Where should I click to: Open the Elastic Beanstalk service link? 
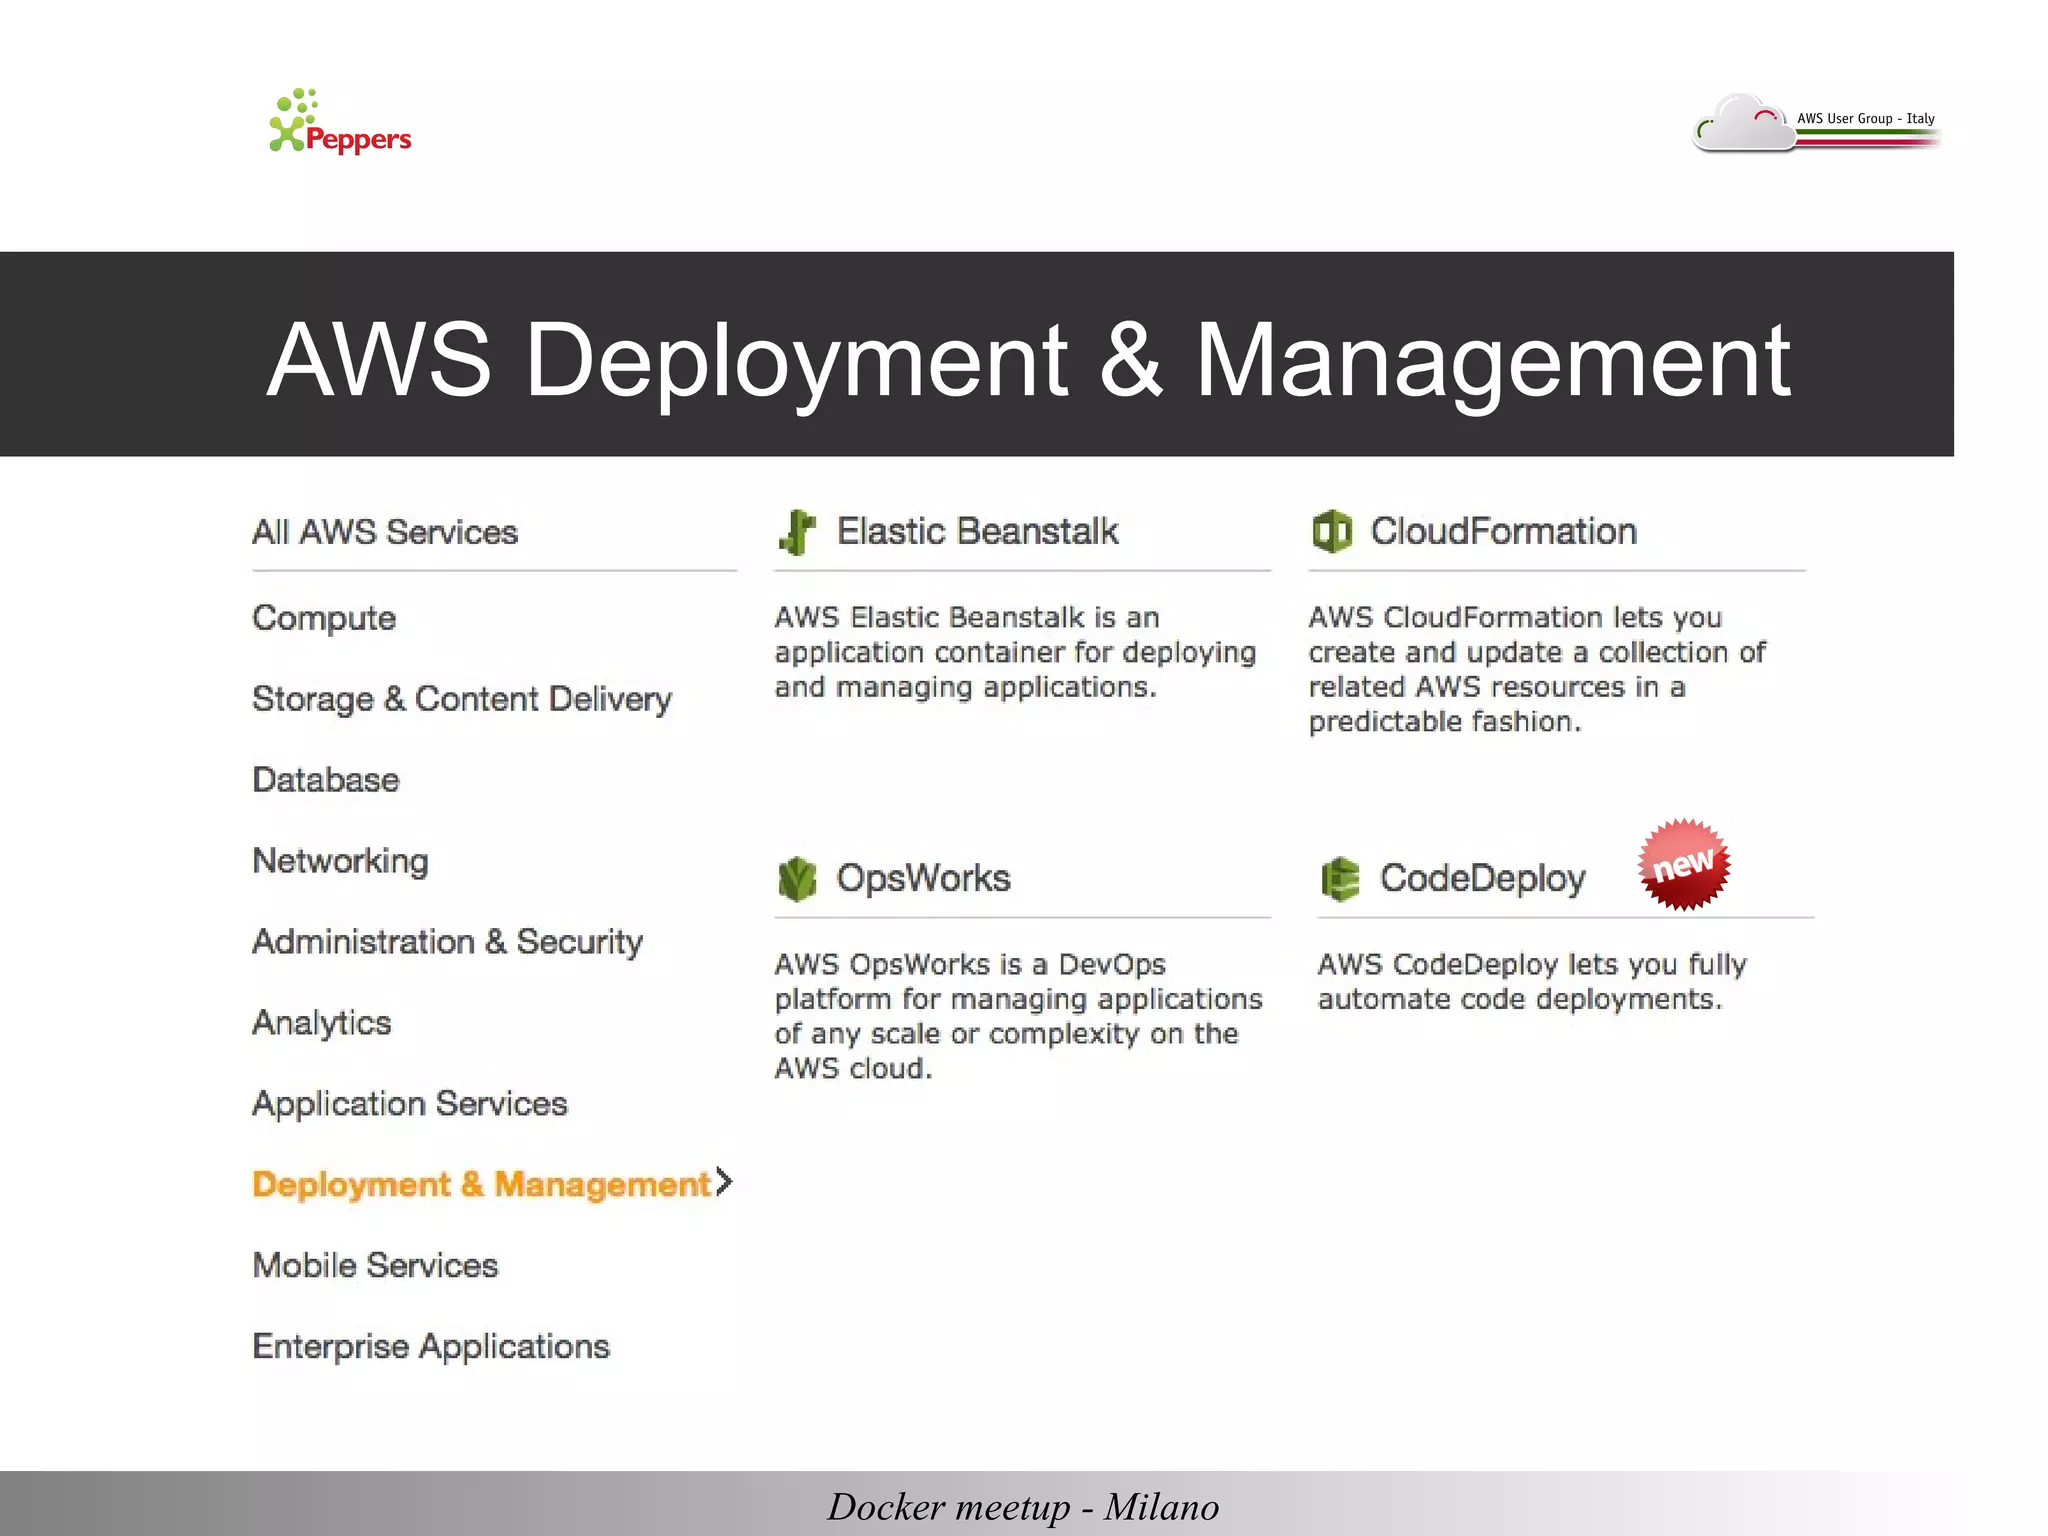(977, 531)
